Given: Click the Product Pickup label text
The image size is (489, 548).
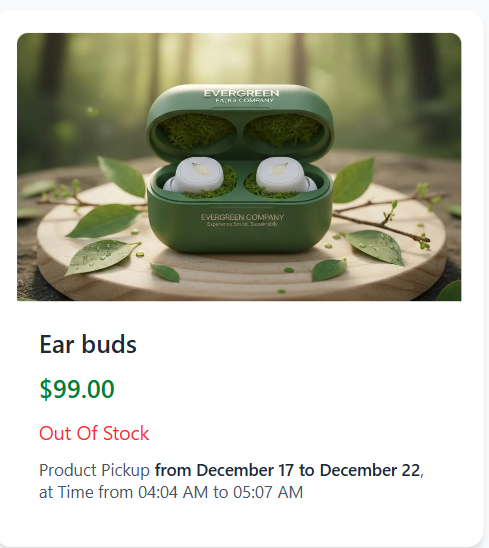Looking at the screenshot, I should tap(94, 470).
